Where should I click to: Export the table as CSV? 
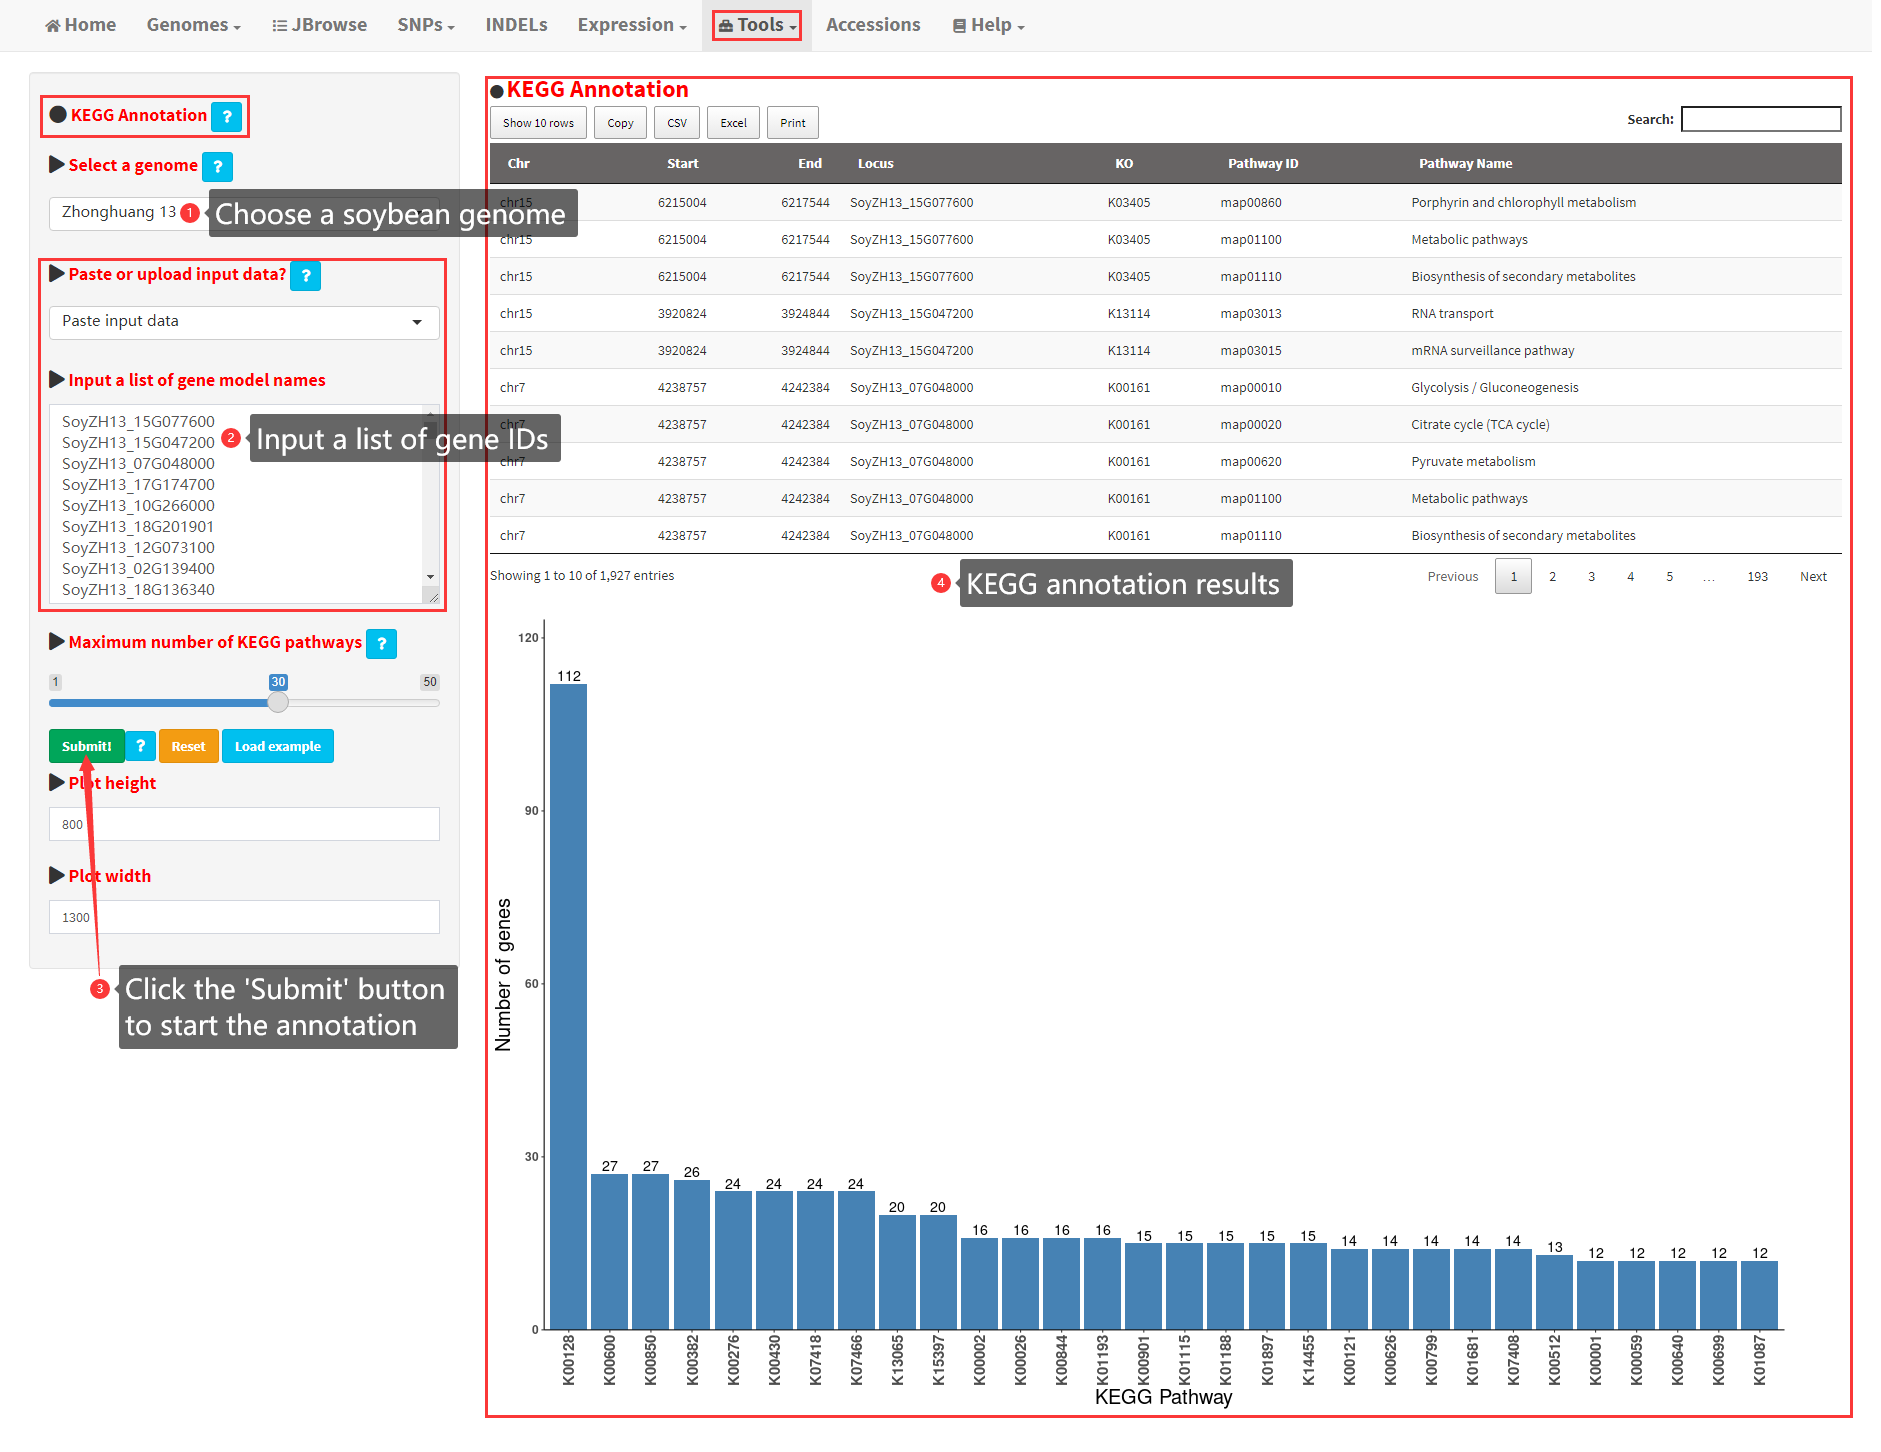(x=677, y=123)
